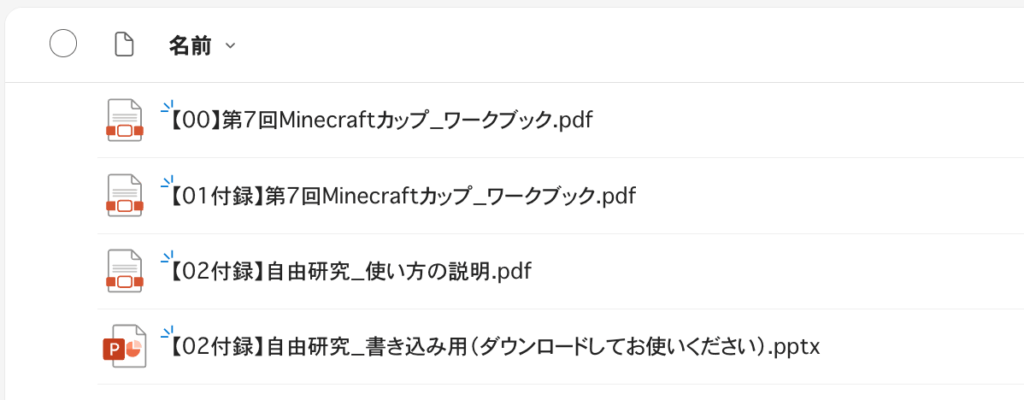Open 【00】第7回Minecraftカップ_ワークブック.pdf
The image size is (1024, 400).
coord(380,121)
